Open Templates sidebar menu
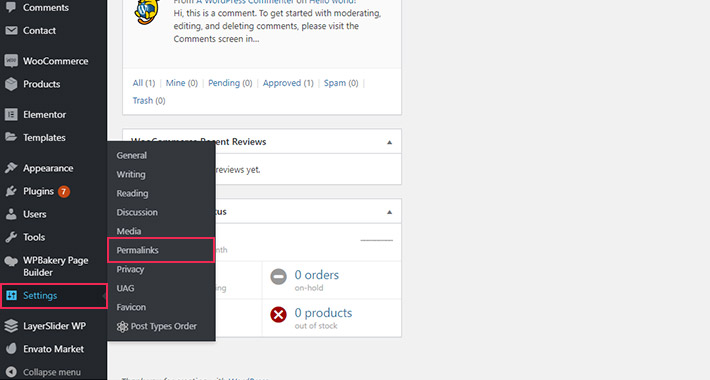The width and height of the screenshot is (710, 380). 44,137
